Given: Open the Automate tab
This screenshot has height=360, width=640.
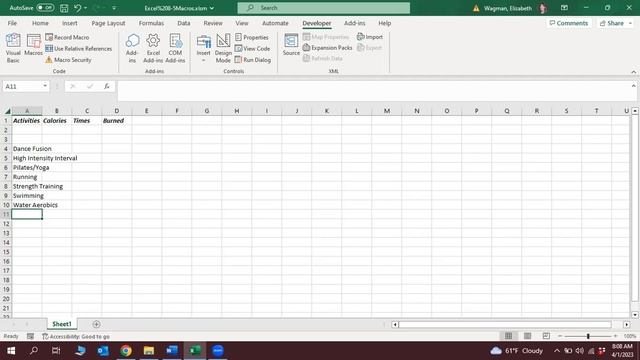Looking at the screenshot, I should [x=275, y=23].
